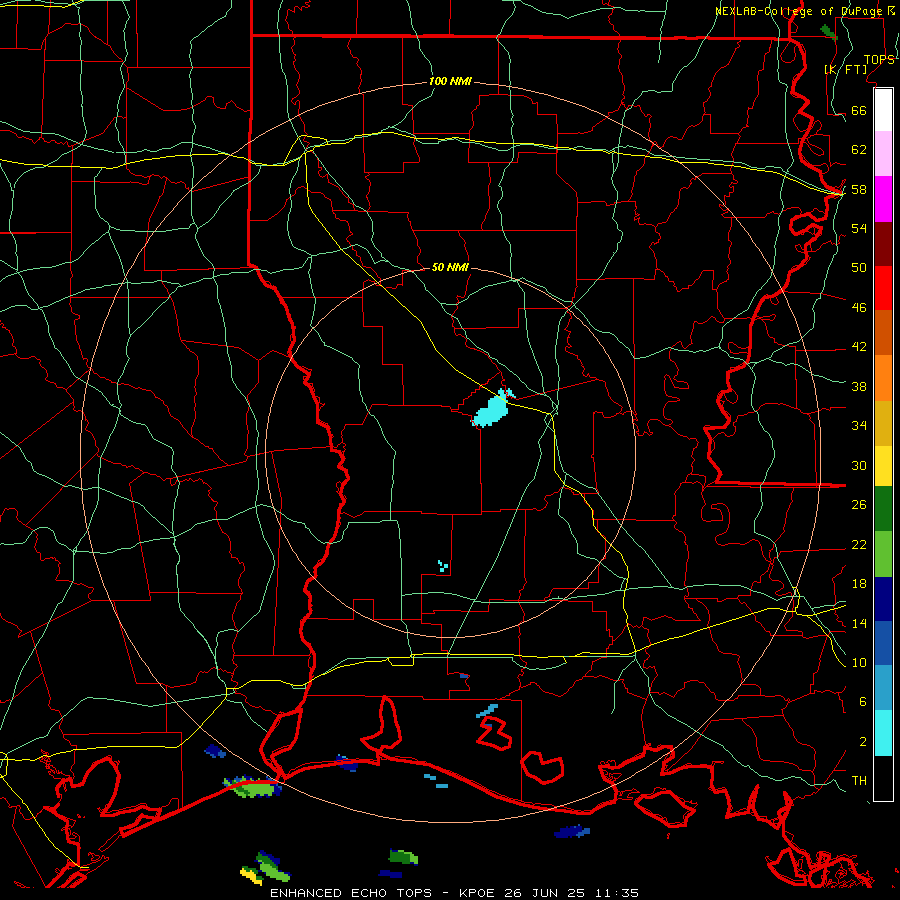Image resolution: width=900 pixels, height=900 pixels.
Task: Click the cyan legend swatch near the bottom of the scale
Action: click(883, 733)
